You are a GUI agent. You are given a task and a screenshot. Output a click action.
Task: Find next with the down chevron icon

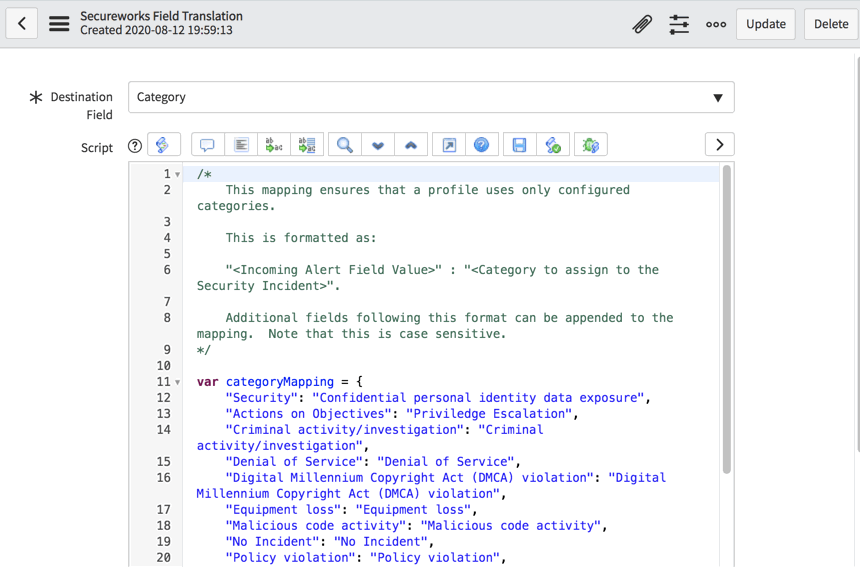pos(378,145)
